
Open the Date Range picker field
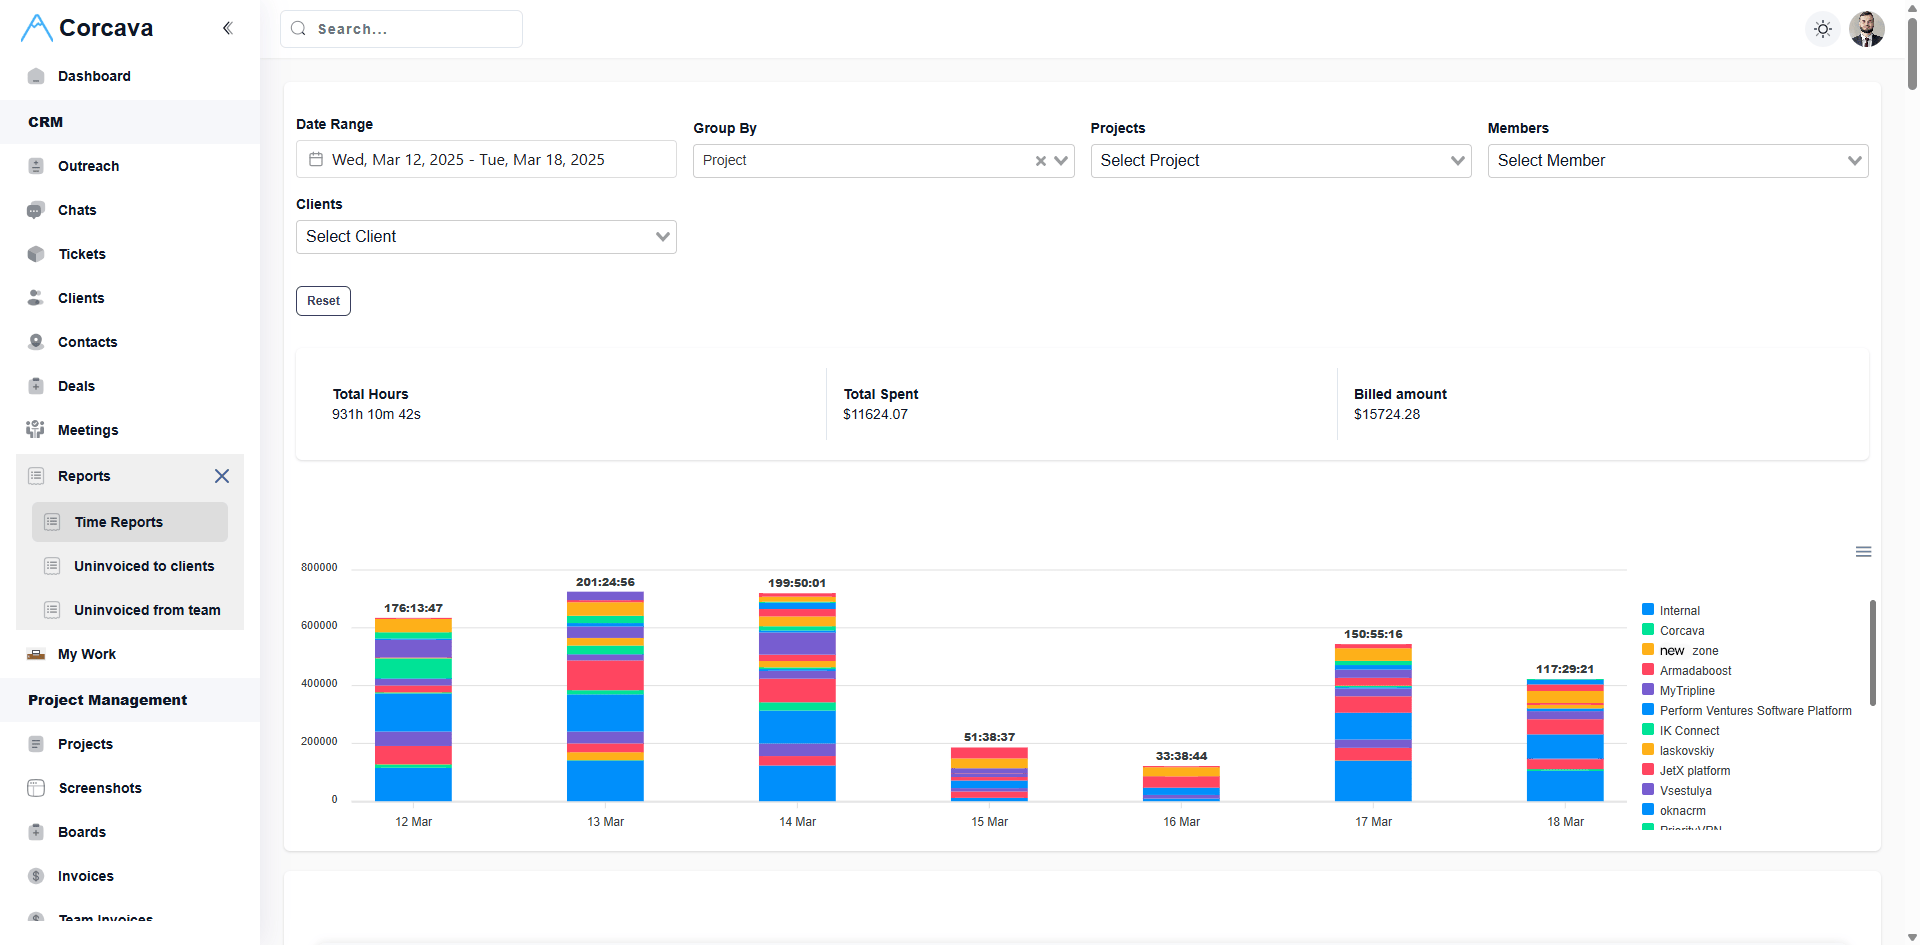[x=486, y=160]
